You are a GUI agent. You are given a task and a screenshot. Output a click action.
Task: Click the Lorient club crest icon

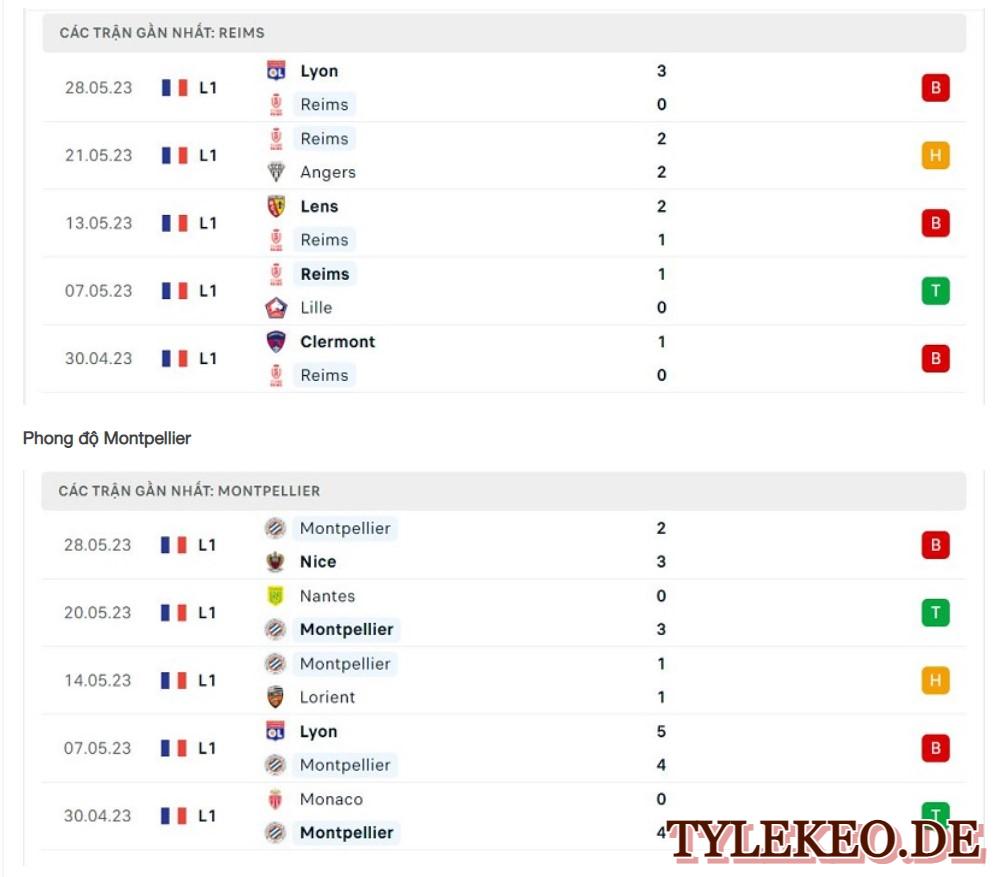275,697
